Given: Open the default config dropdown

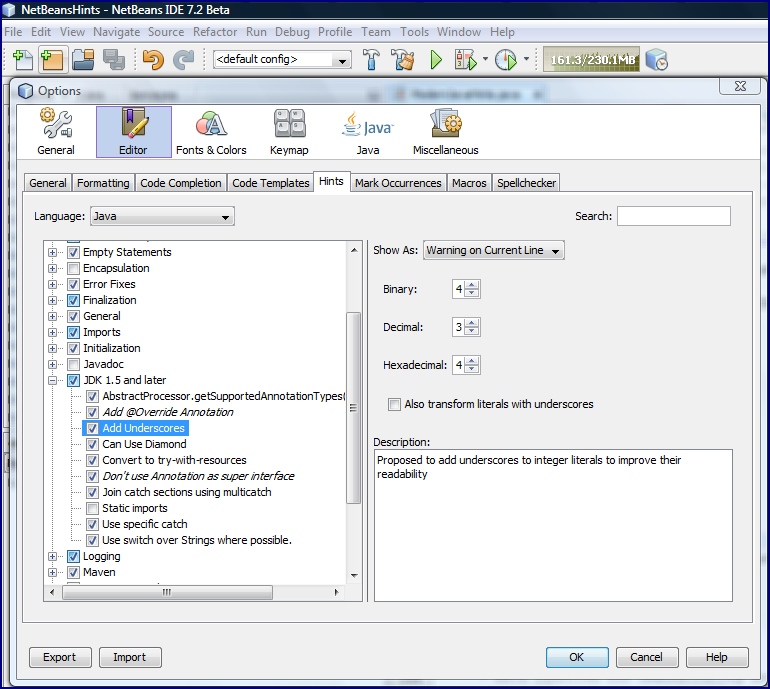Looking at the screenshot, I should (282, 59).
